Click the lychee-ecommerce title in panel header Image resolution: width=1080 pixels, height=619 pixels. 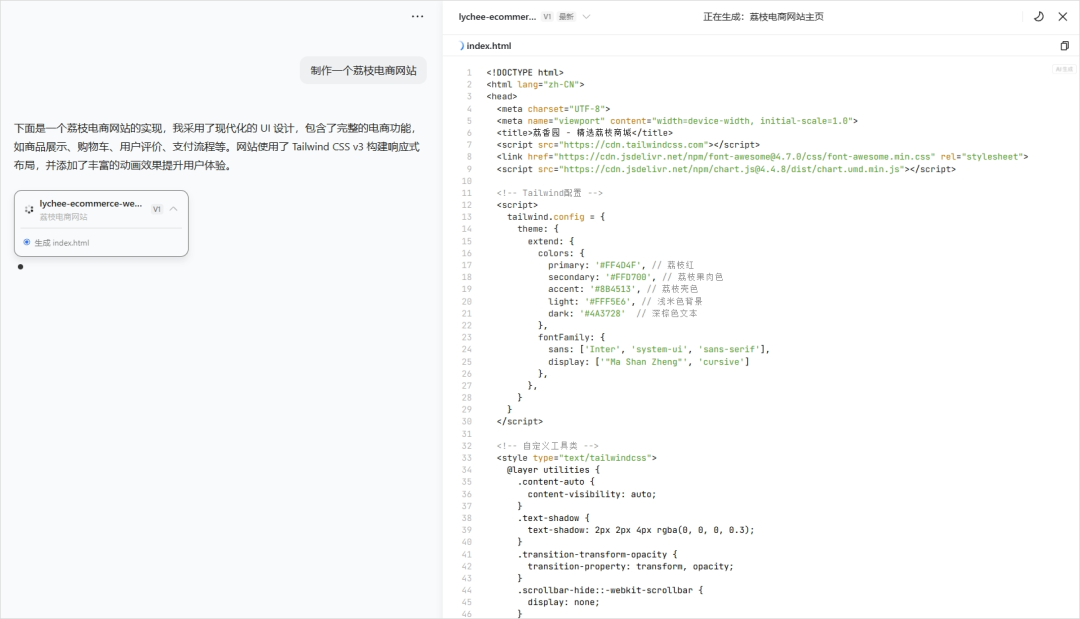coord(497,16)
